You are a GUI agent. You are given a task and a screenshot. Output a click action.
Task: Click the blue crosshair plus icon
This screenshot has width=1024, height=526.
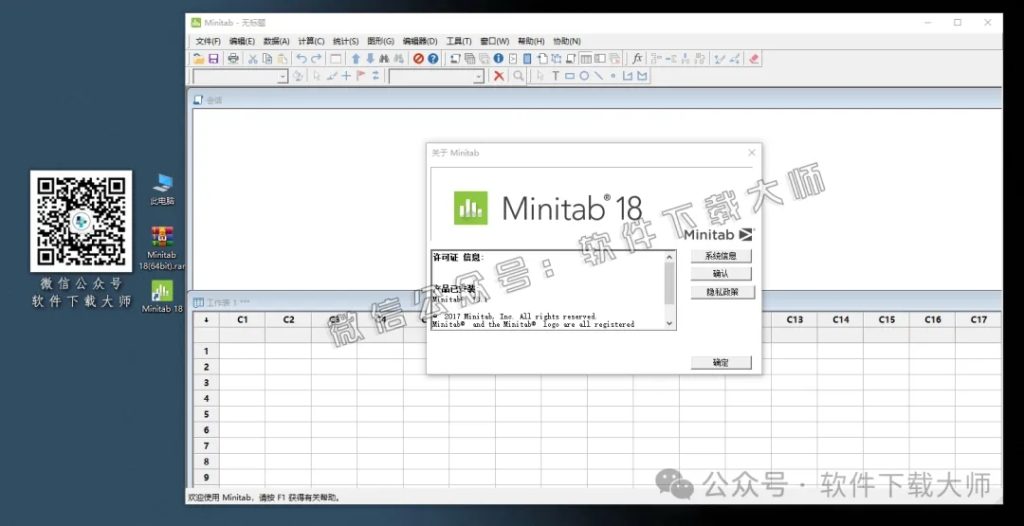[x=346, y=76]
